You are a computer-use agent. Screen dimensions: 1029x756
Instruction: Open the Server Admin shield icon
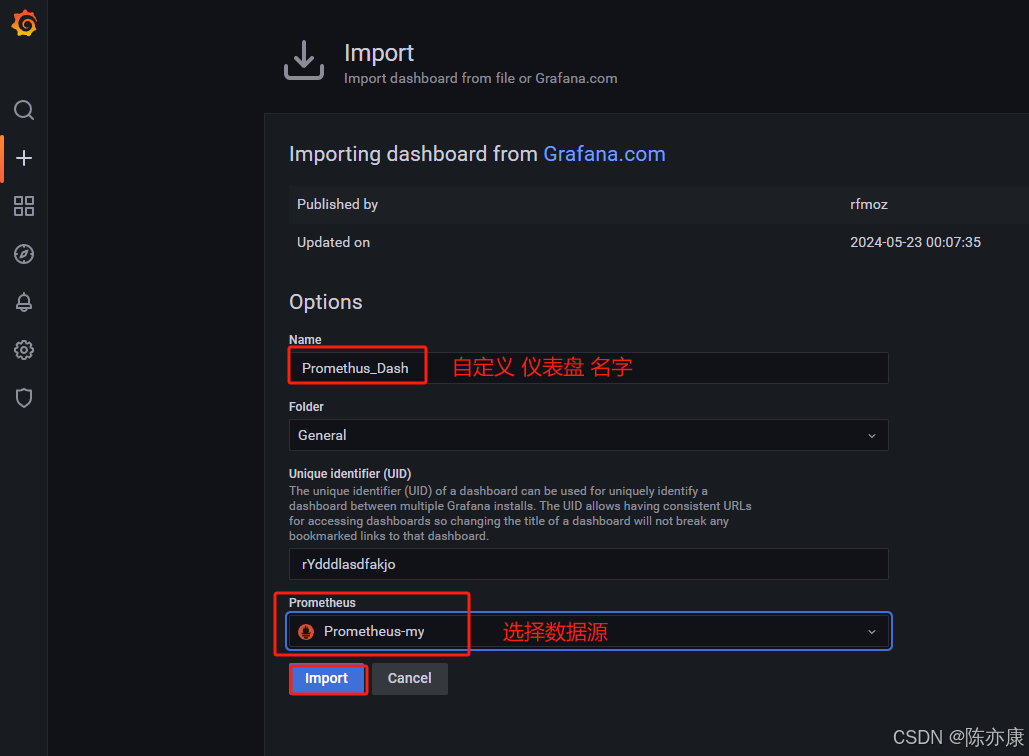(24, 398)
